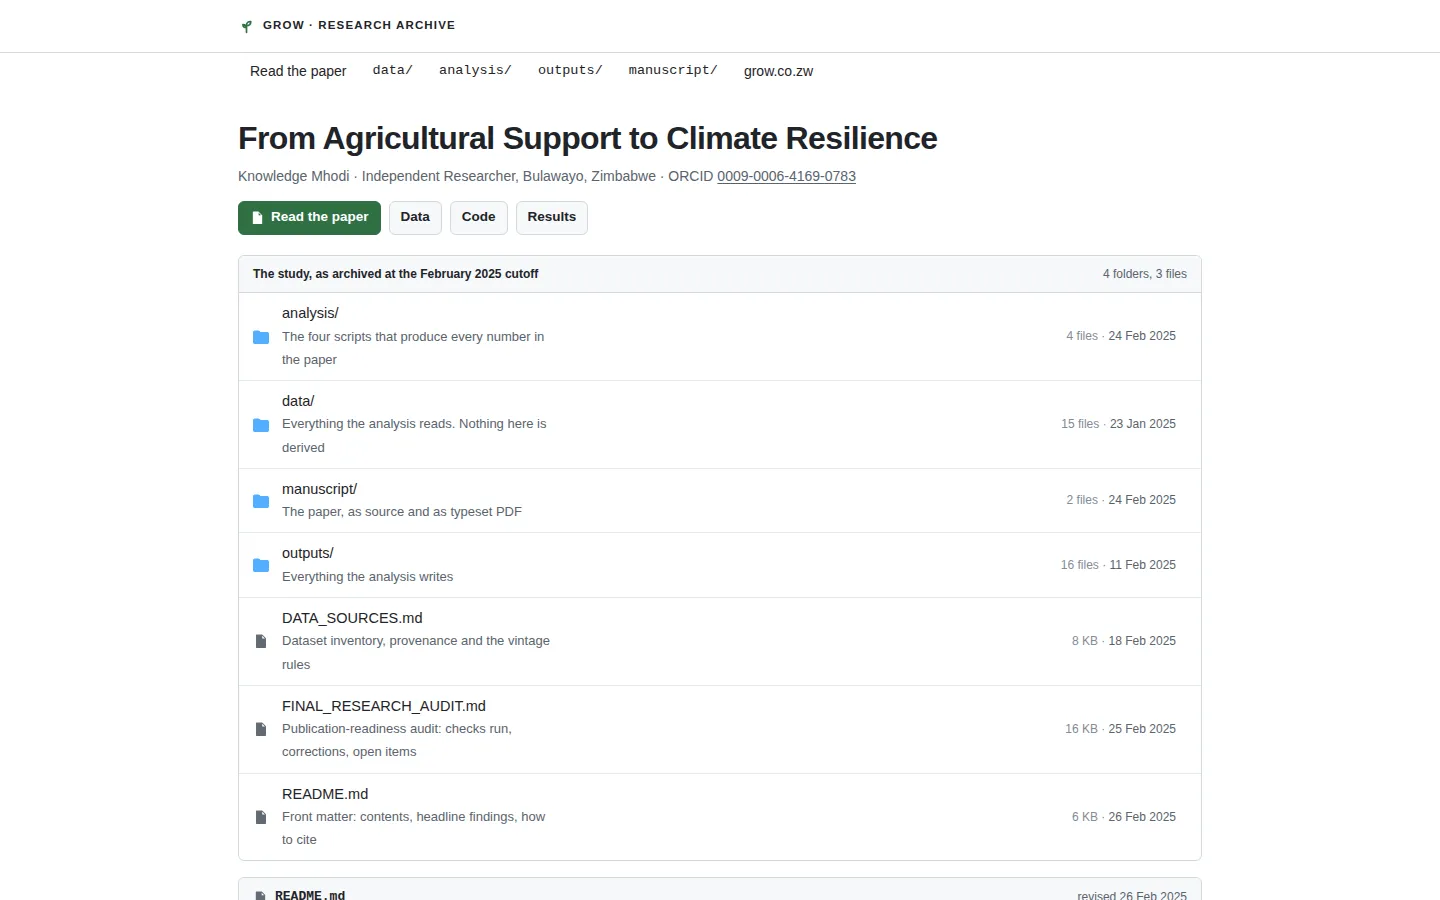
Task: Open the analysis/ folder name link
Action: [x=310, y=313]
